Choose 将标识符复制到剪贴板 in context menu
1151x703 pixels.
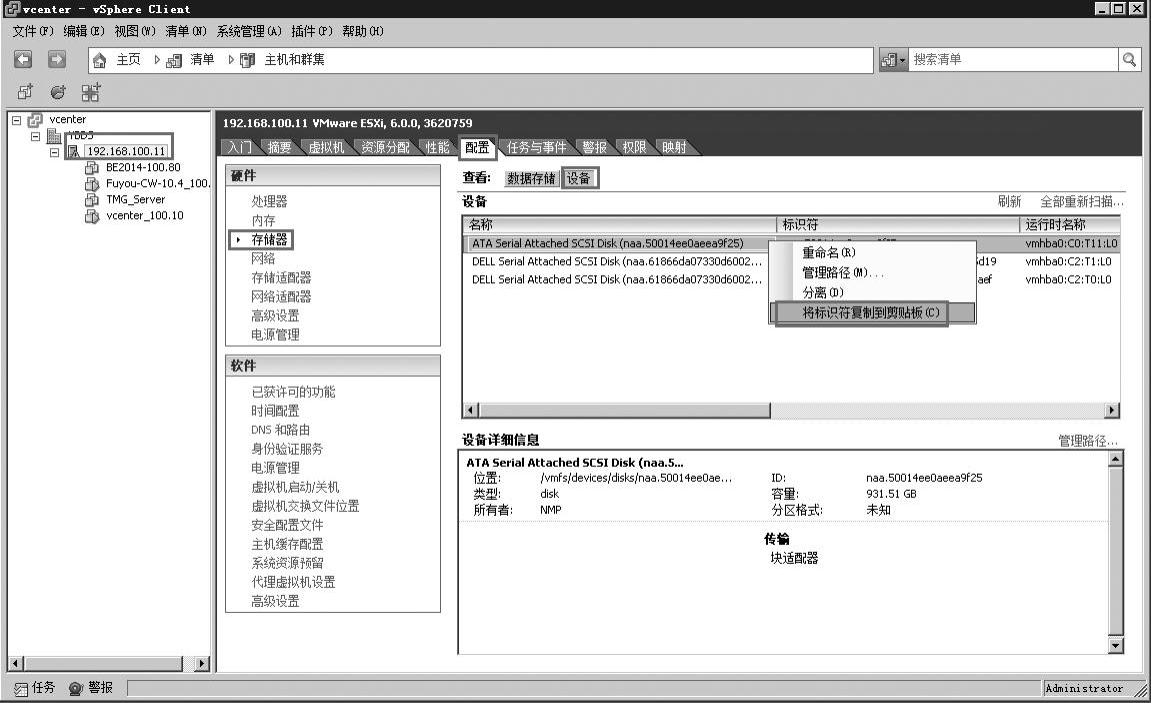pos(871,313)
